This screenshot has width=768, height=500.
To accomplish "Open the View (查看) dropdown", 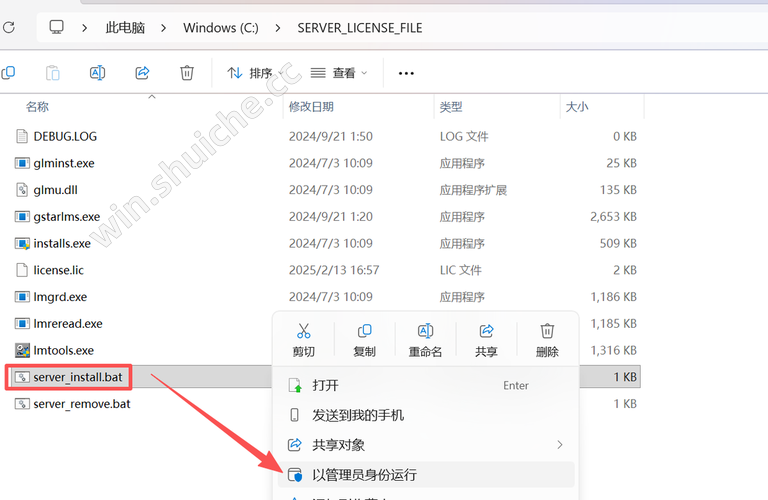I will tap(338, 73).
